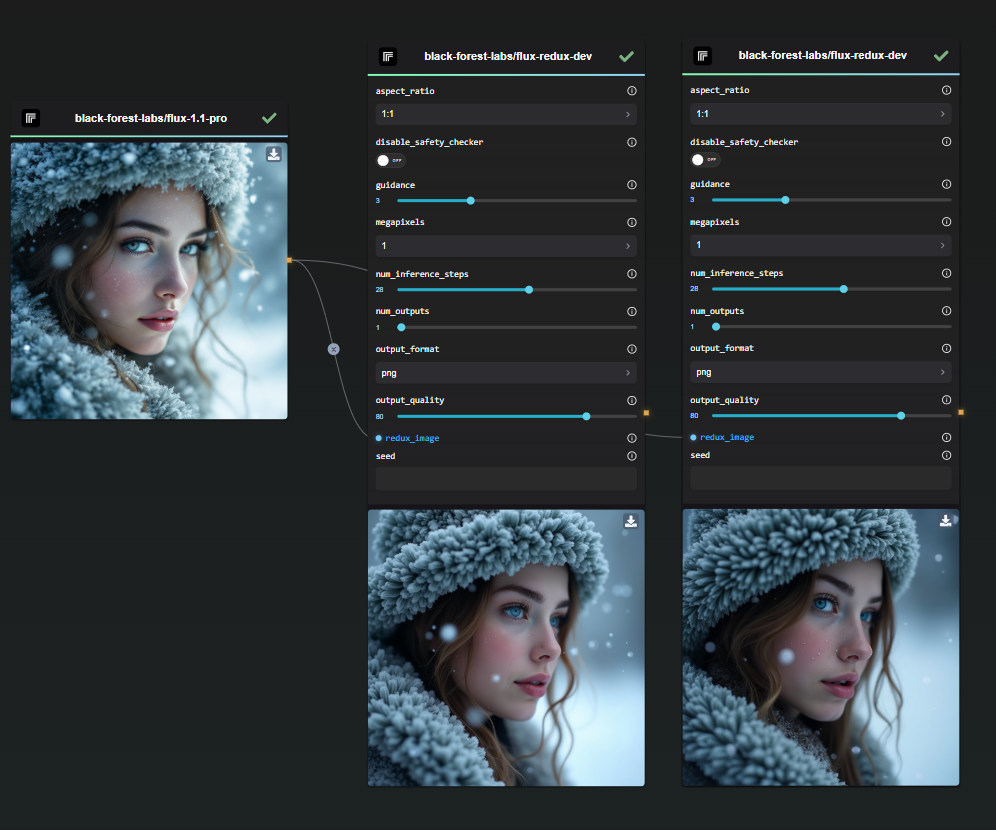
Task: Open output_format png dropdown in middle node
Action: point(506,373)
